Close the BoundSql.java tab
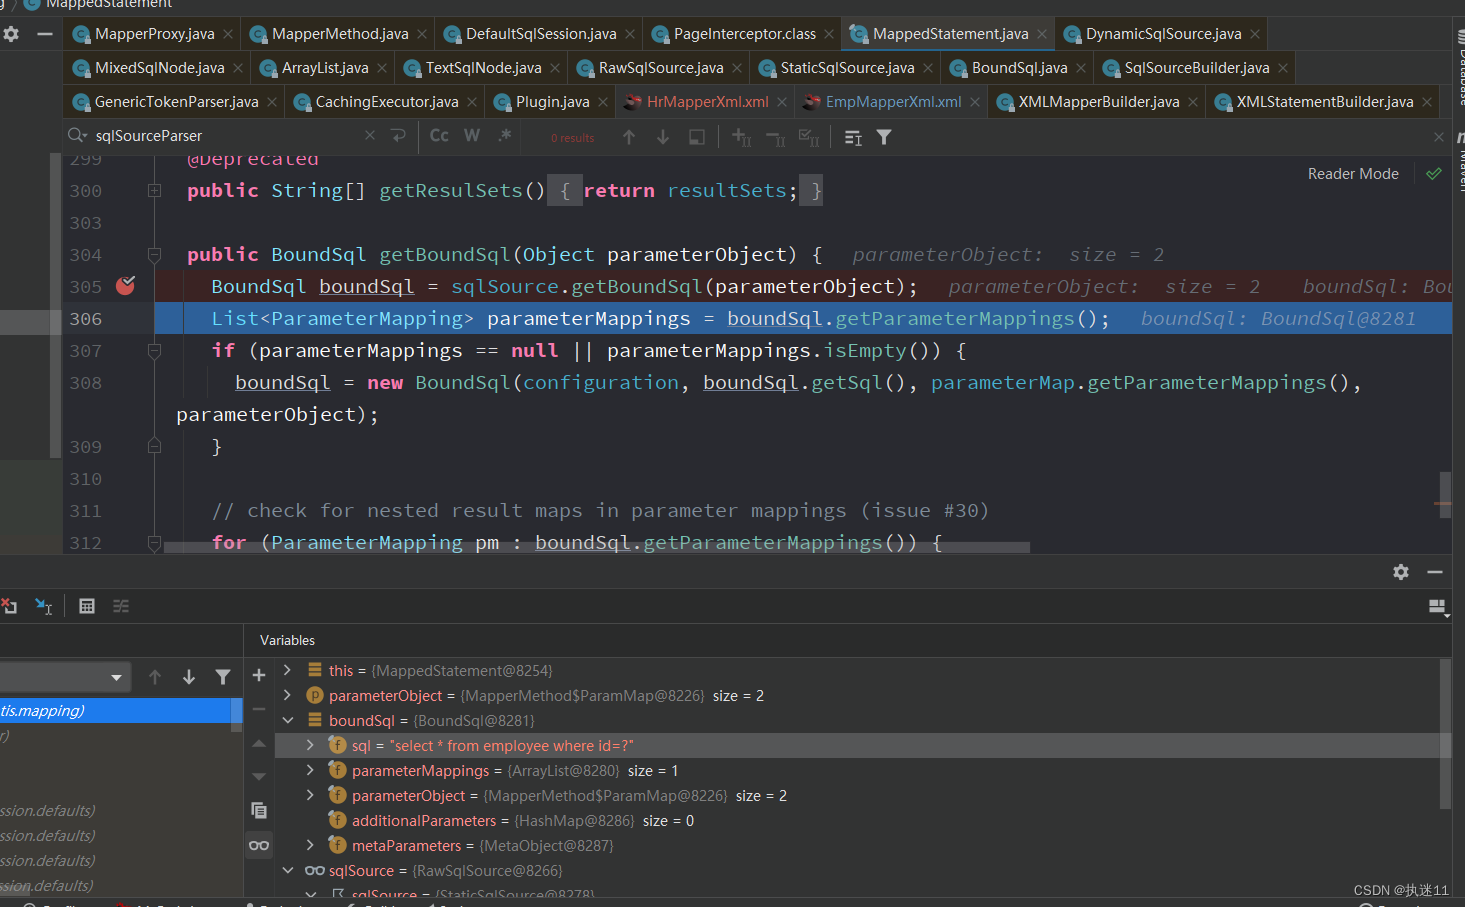 tap(1081, 68)
